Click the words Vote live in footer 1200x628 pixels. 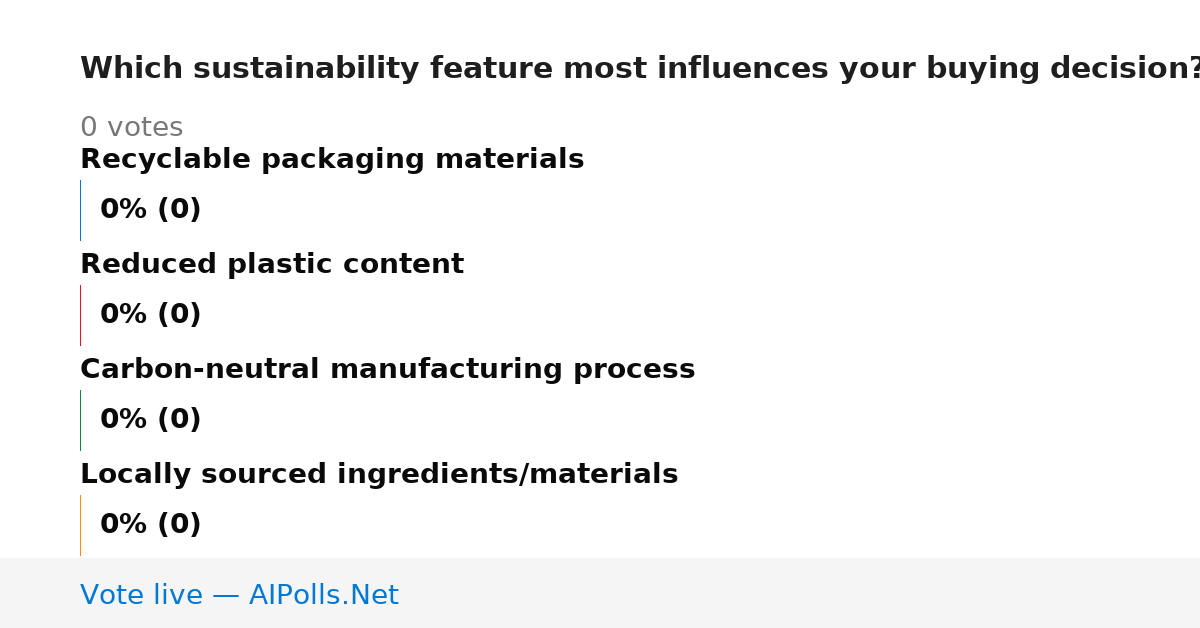[141, 596]
